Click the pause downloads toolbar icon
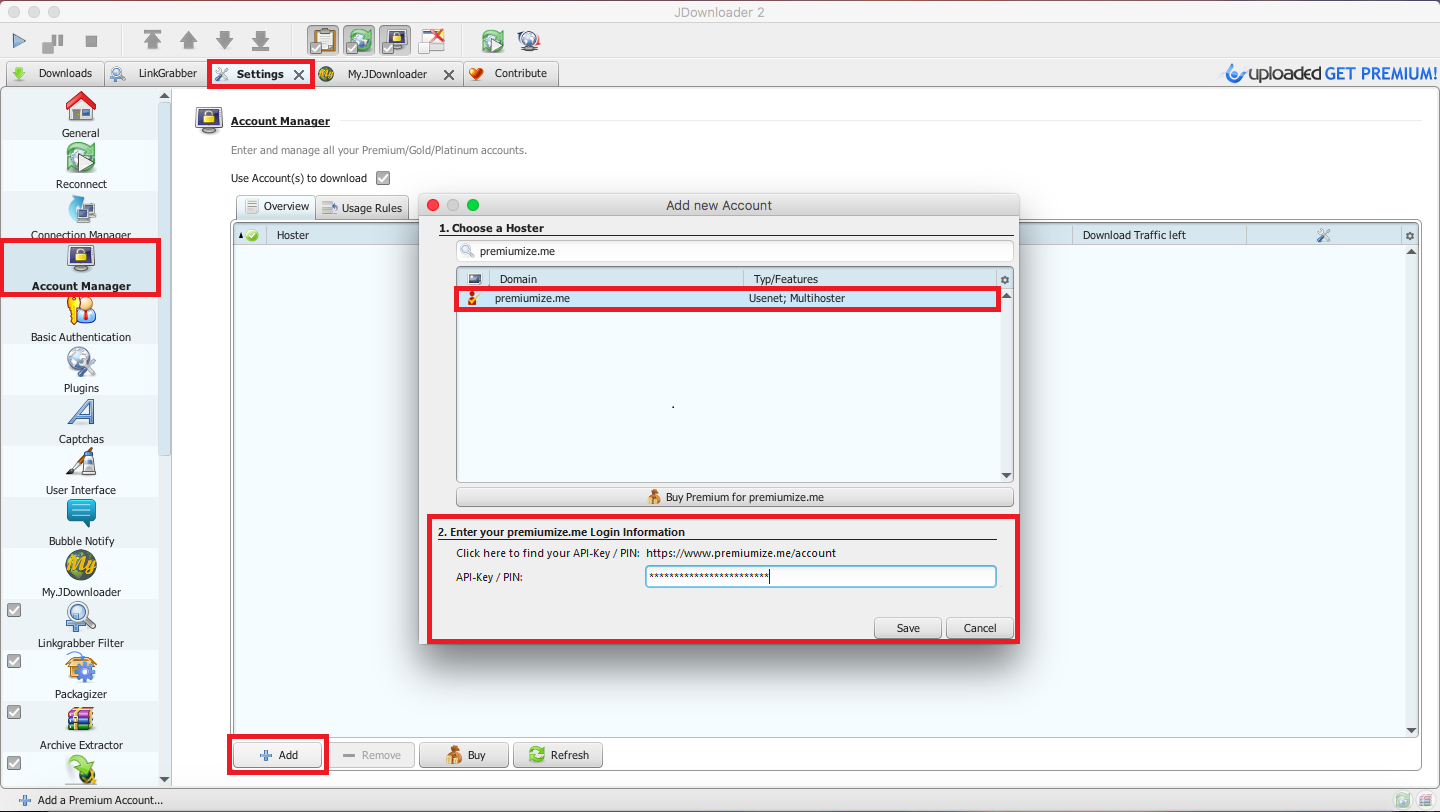 53,41
